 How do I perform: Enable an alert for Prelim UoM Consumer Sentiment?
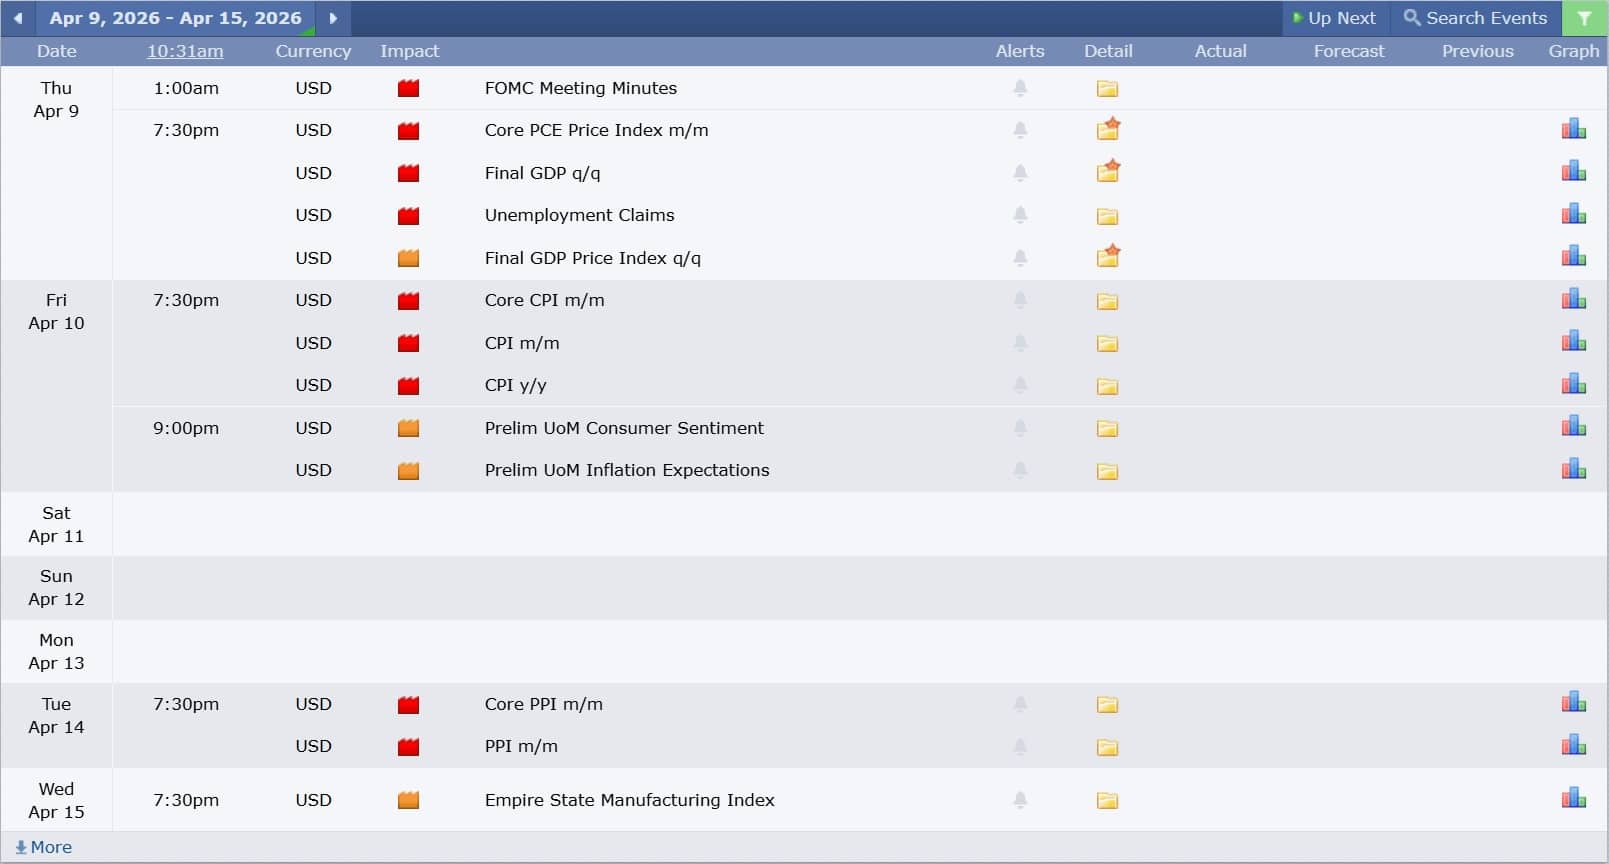pos(1020,427)
